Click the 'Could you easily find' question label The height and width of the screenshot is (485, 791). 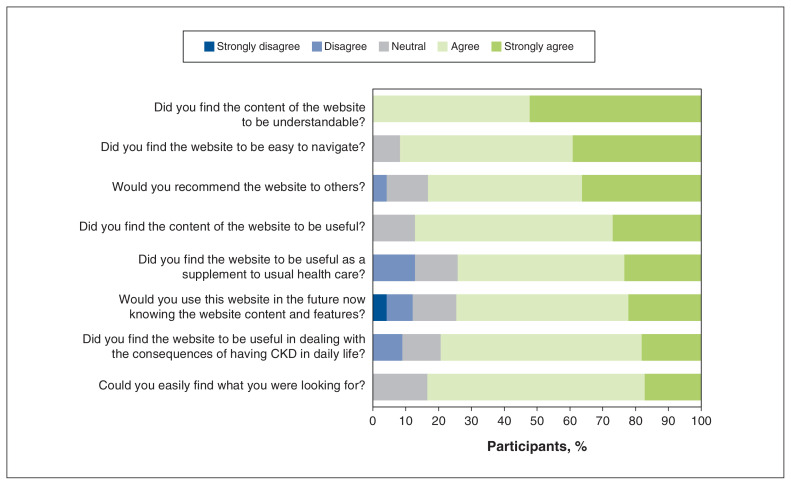[x=232, y=386]
